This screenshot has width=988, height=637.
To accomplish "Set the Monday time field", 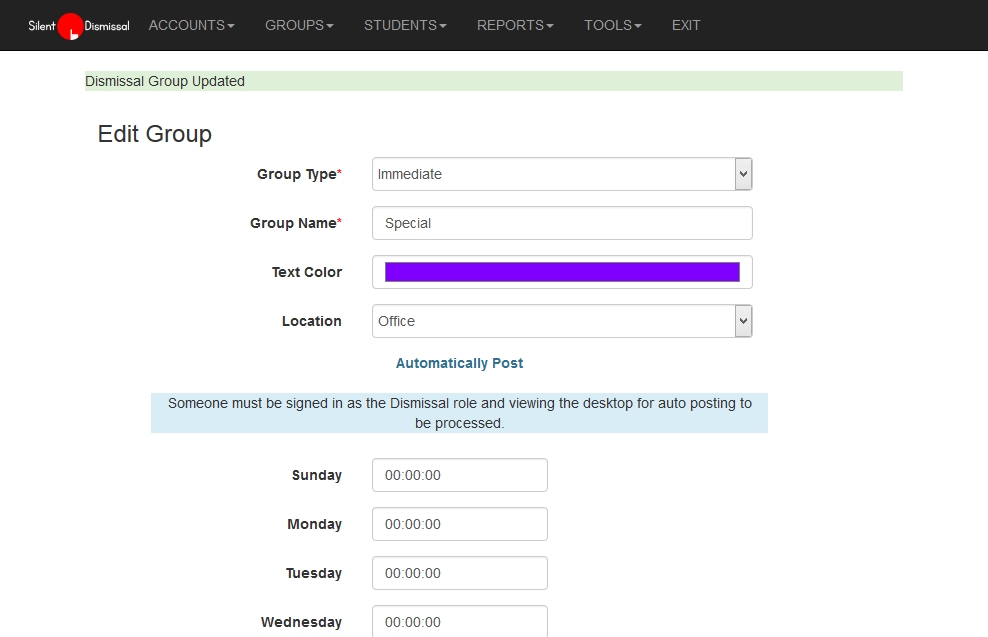I will [x=460, y=524].
